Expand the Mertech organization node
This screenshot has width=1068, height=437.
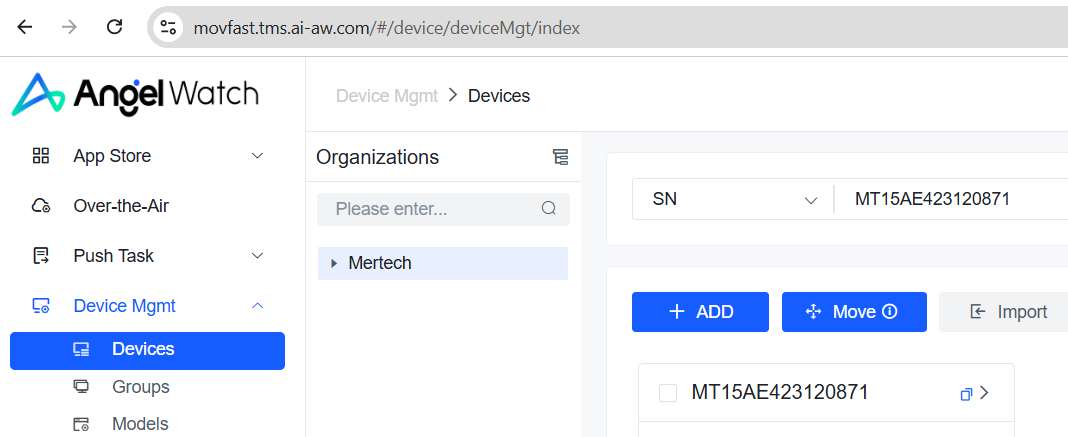(x=334, y=264)
